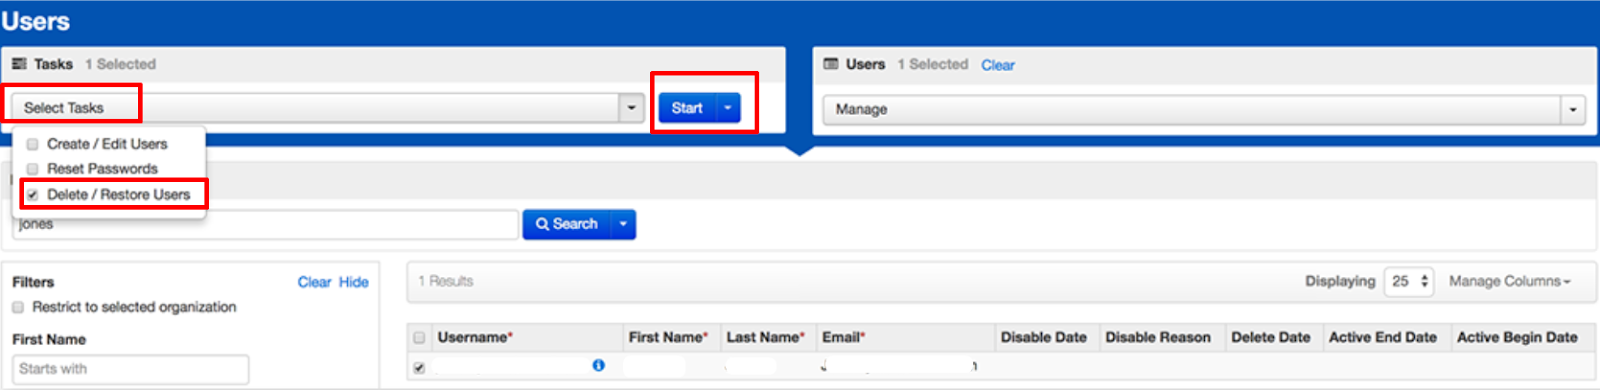Click the Tasks panel list icon
Screen dimensions: 1600x390
click(19, 64)
